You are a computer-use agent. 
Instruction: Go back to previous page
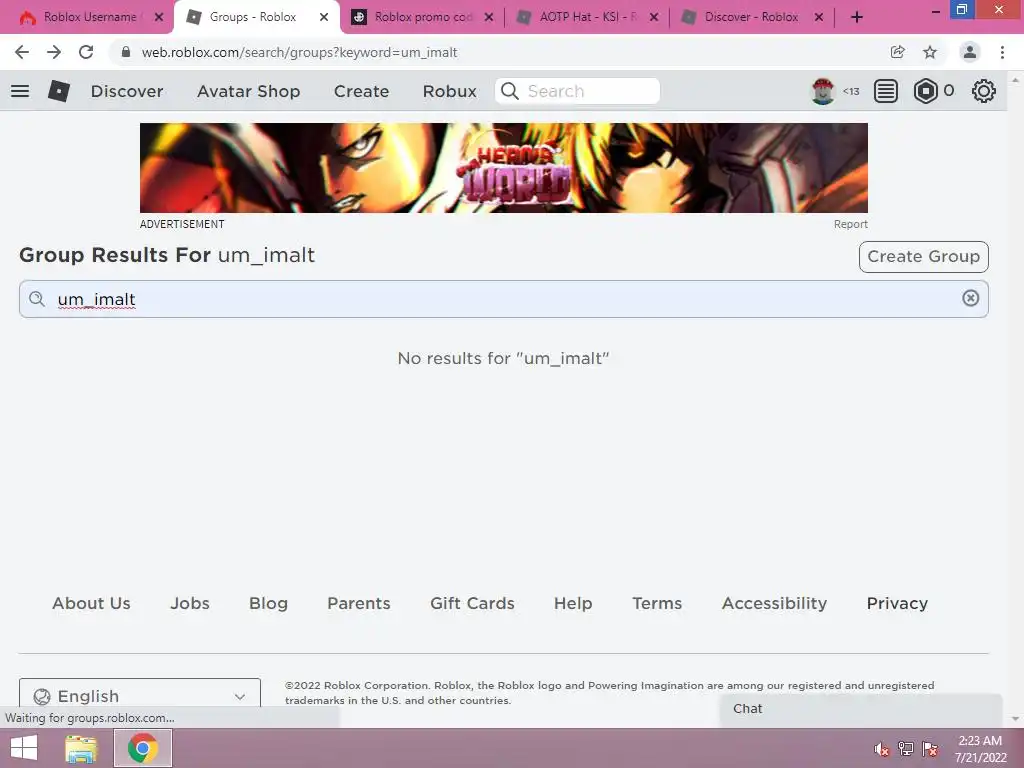pyautogui.click(x=22, y=52)
